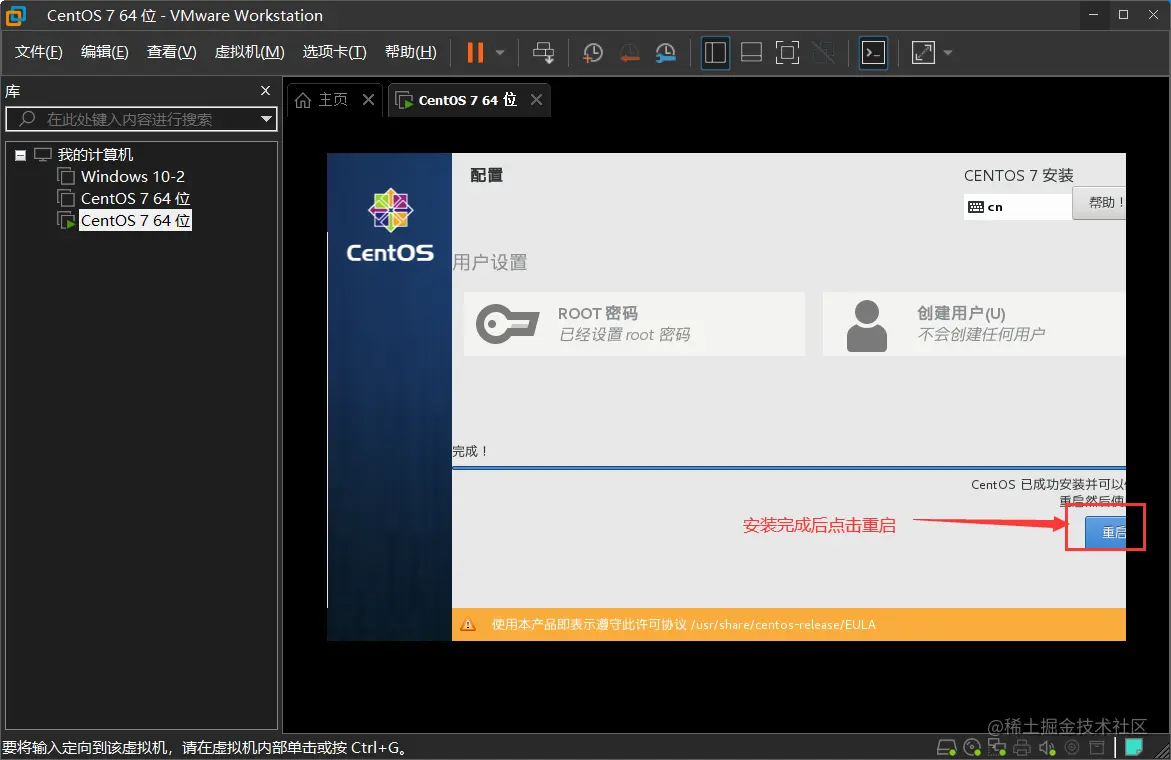Screen dimensions: 1171x760
Task: Close the CentOS 7 64 位 tab
Action: coord(536,99)
